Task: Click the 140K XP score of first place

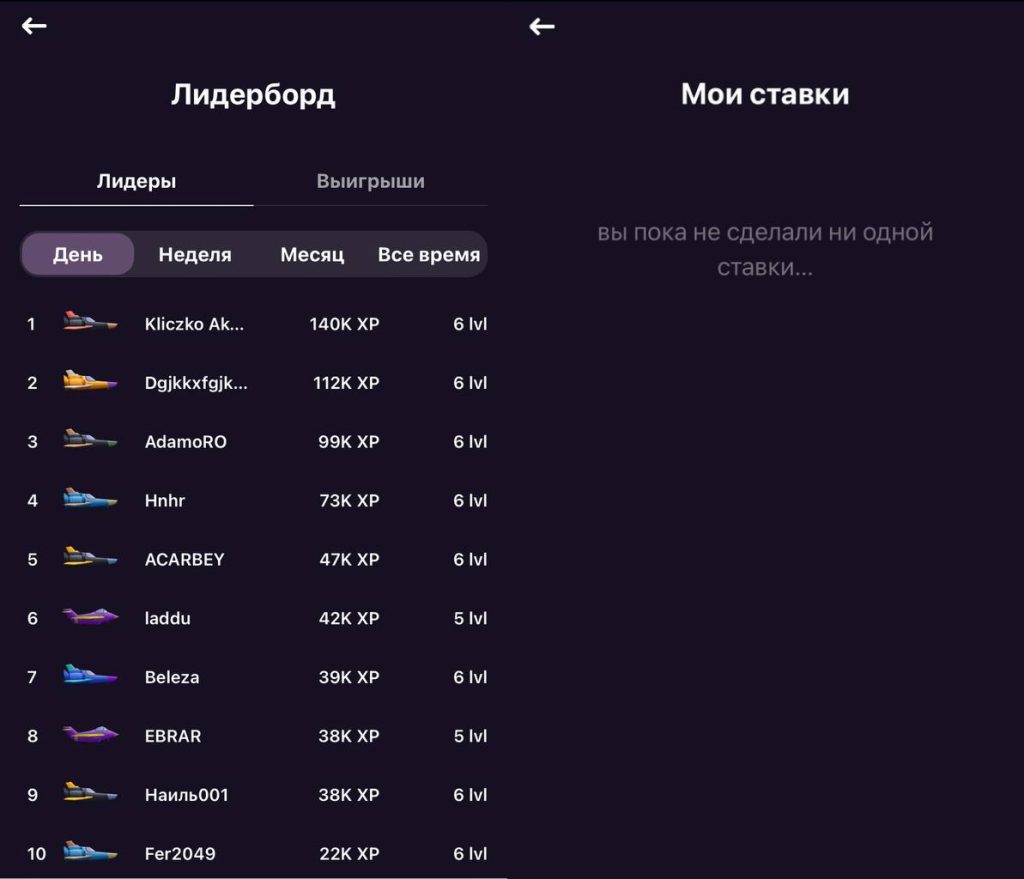Action: coord(344,324)
